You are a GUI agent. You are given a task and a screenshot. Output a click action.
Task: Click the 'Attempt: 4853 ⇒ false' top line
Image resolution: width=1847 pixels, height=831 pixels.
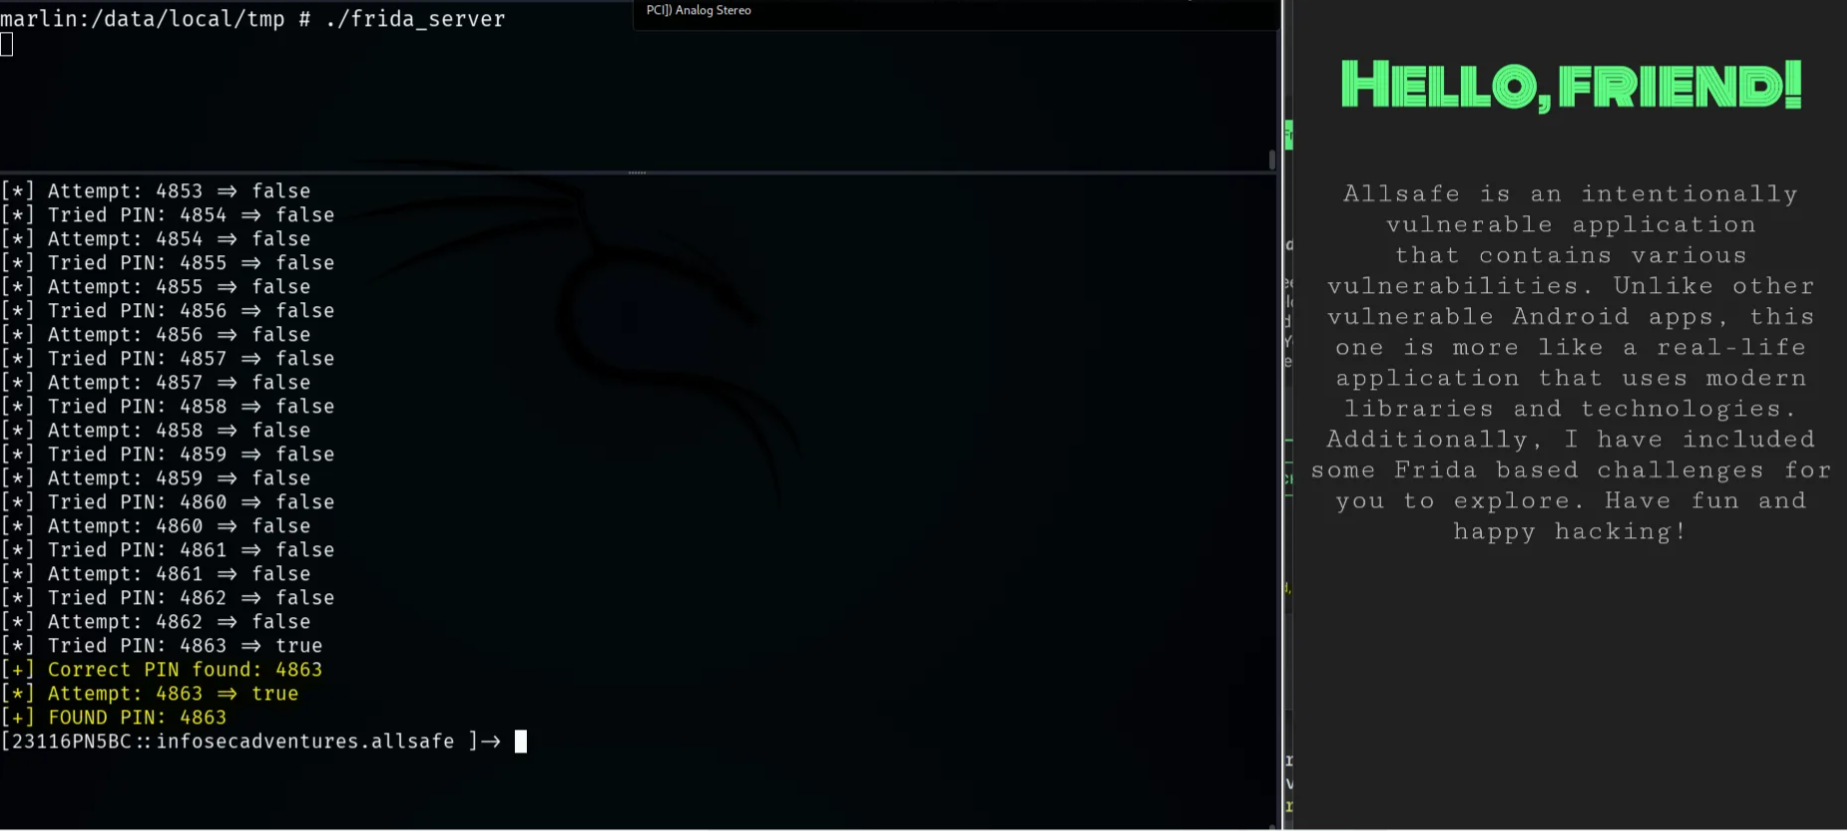click(178, 191)
